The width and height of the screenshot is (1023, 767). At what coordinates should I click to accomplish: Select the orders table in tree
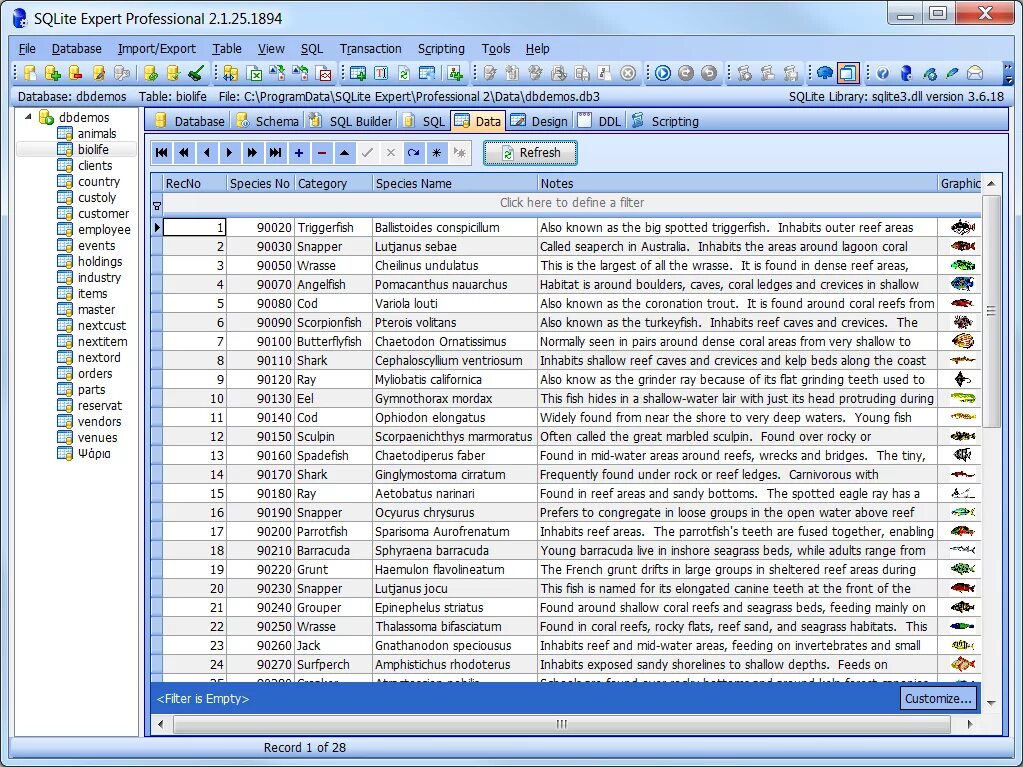[95, 374]
